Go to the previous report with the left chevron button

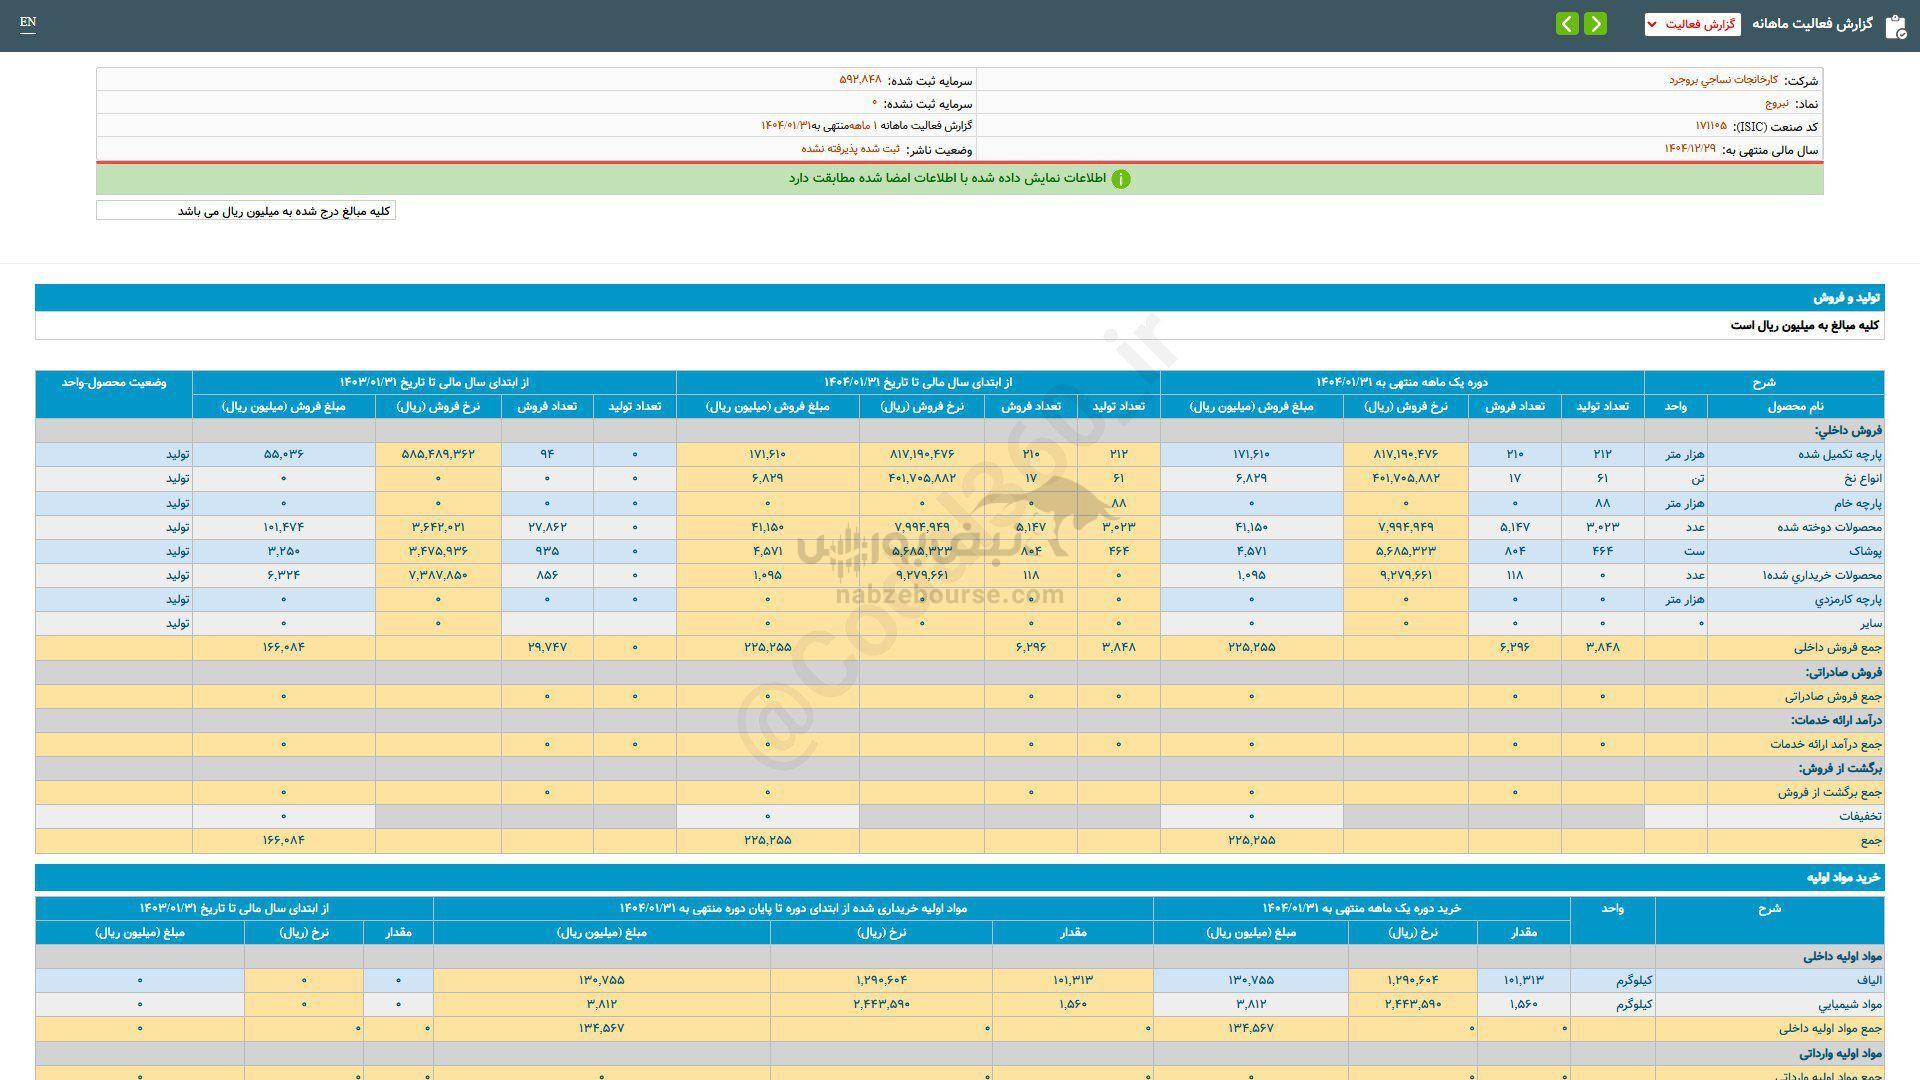click(1567, 24)
